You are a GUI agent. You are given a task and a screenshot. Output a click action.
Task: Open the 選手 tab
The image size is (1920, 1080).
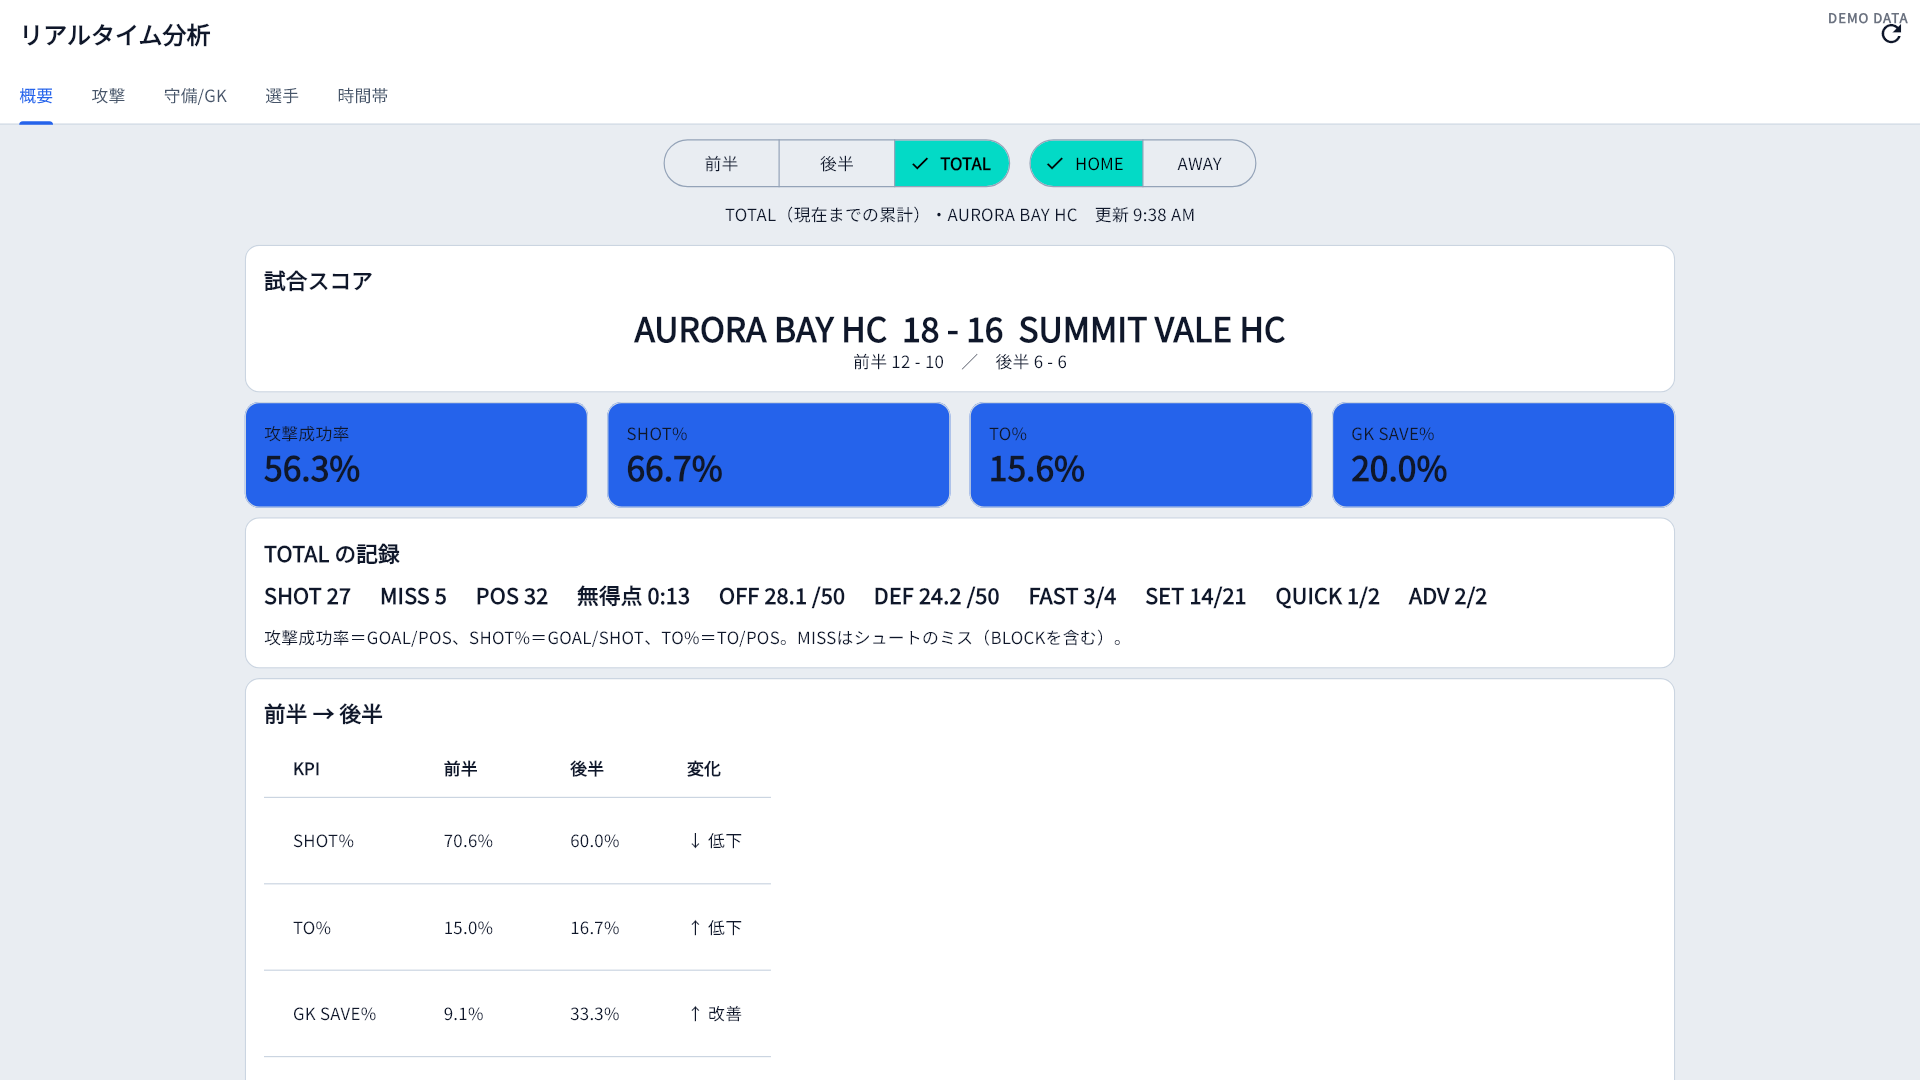[282, 96]
